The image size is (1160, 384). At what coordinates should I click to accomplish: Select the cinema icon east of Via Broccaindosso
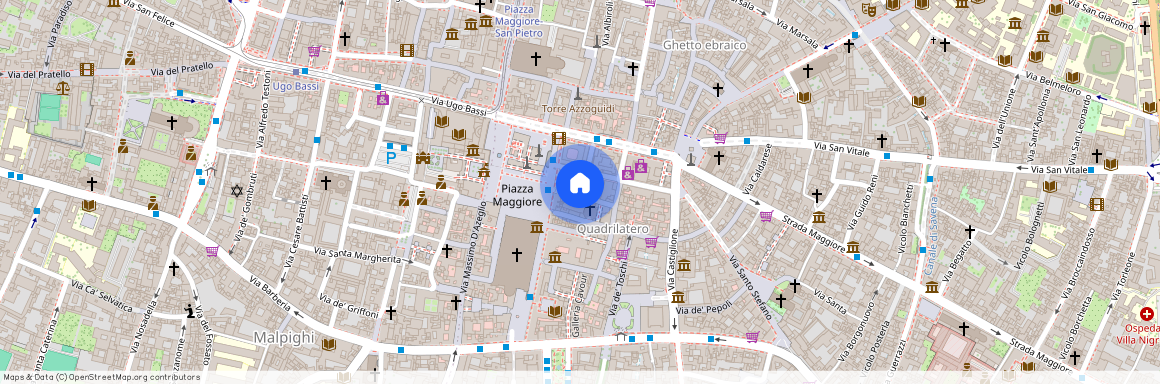1096,204
